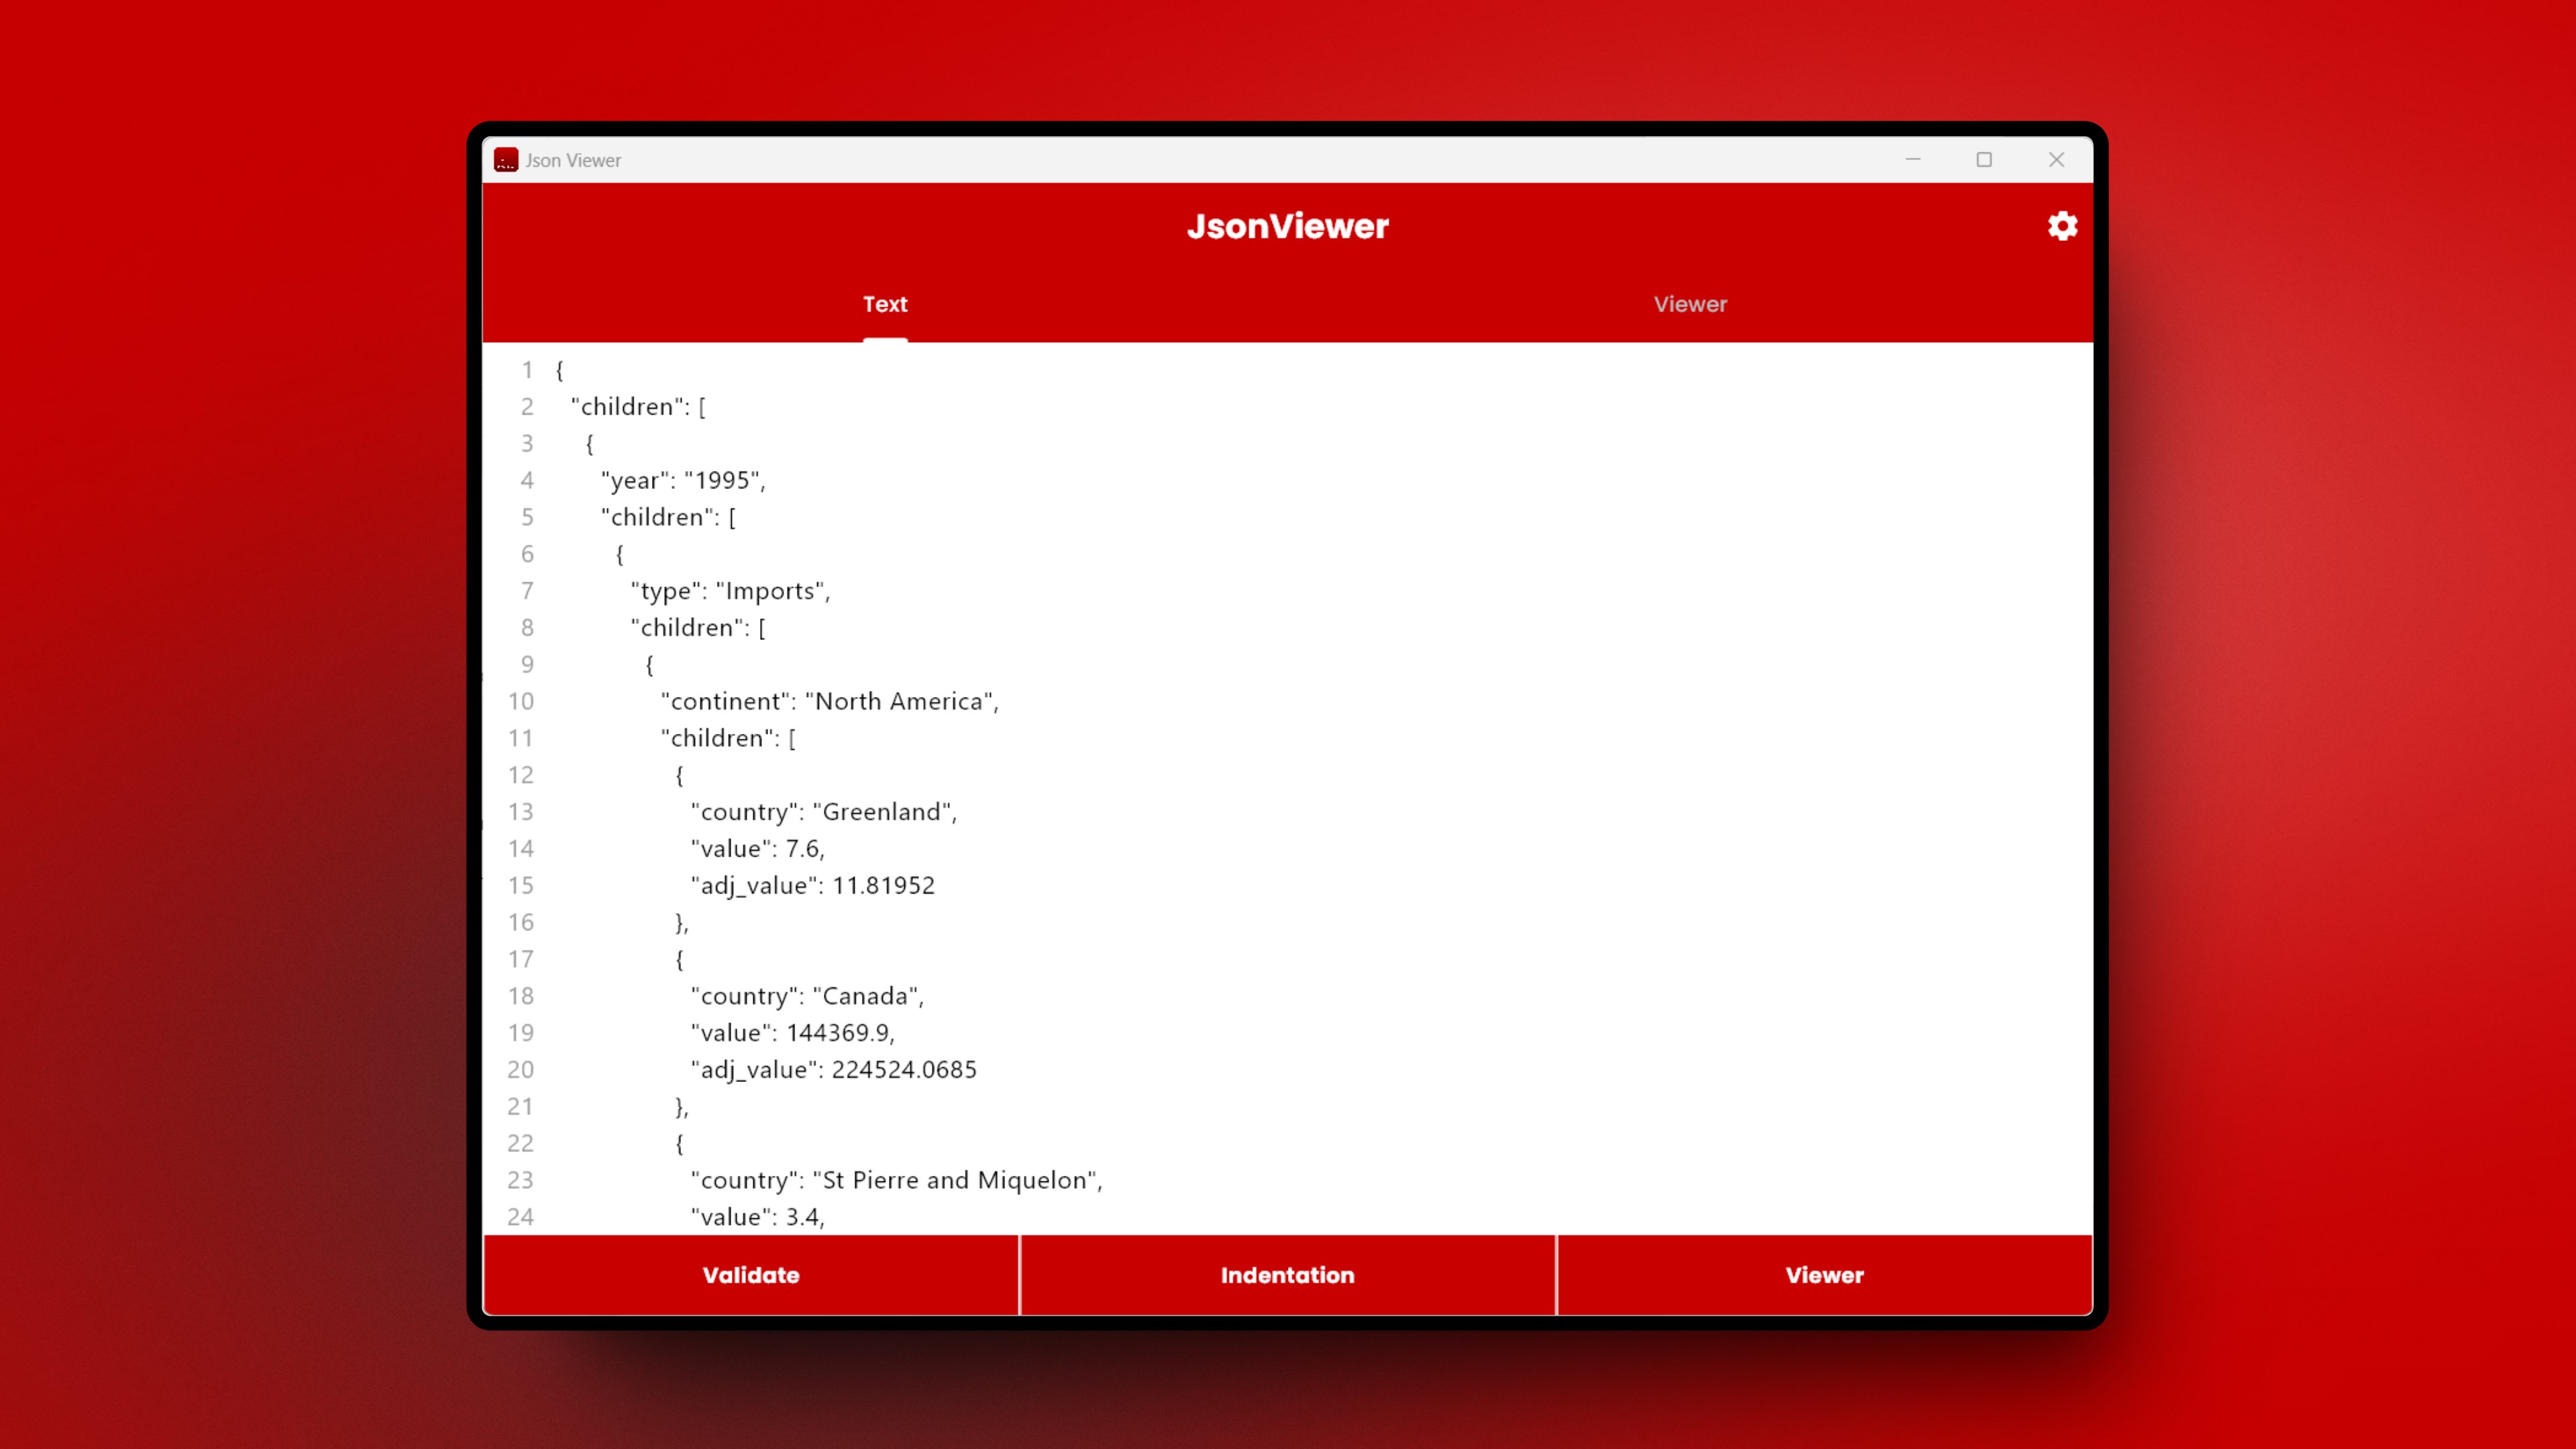Click line number 1 in the gutter
This screenshot has width=2576, height=1449.
point(527,370)
